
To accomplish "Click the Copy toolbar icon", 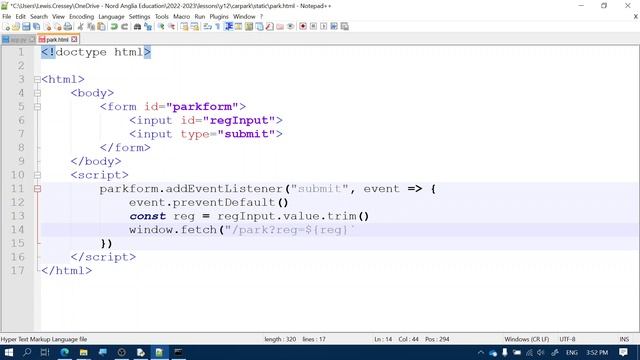I will click(91, 27).
